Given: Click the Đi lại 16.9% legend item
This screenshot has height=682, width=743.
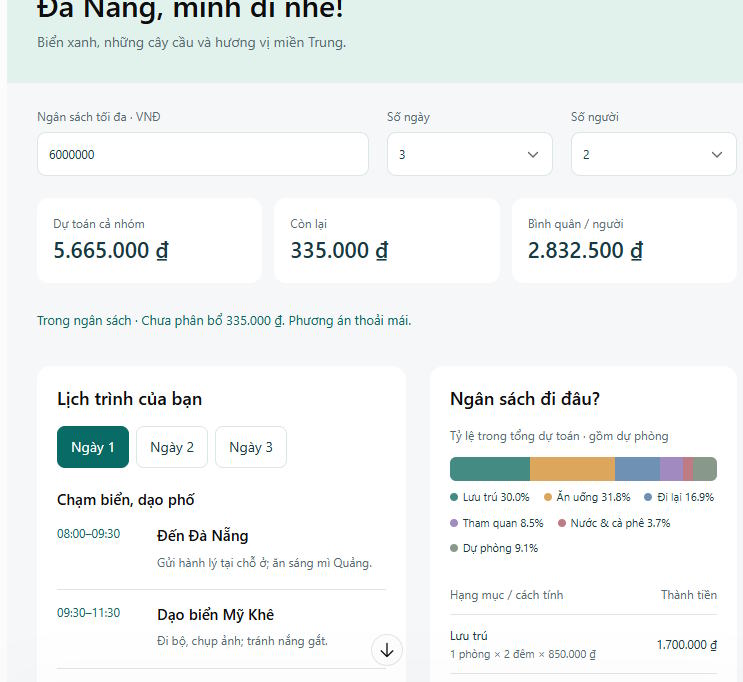Looking at the screenshot, I should tap(679, 497).
